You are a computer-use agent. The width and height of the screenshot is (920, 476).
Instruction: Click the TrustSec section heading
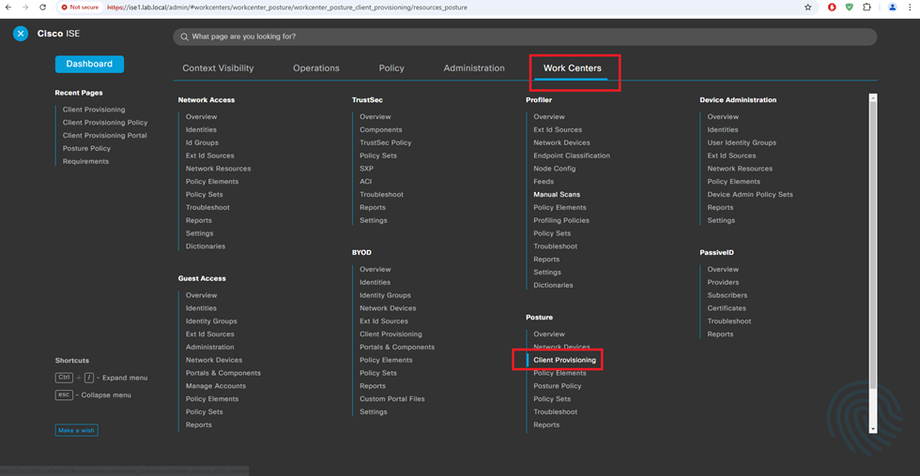click(367, 100)
